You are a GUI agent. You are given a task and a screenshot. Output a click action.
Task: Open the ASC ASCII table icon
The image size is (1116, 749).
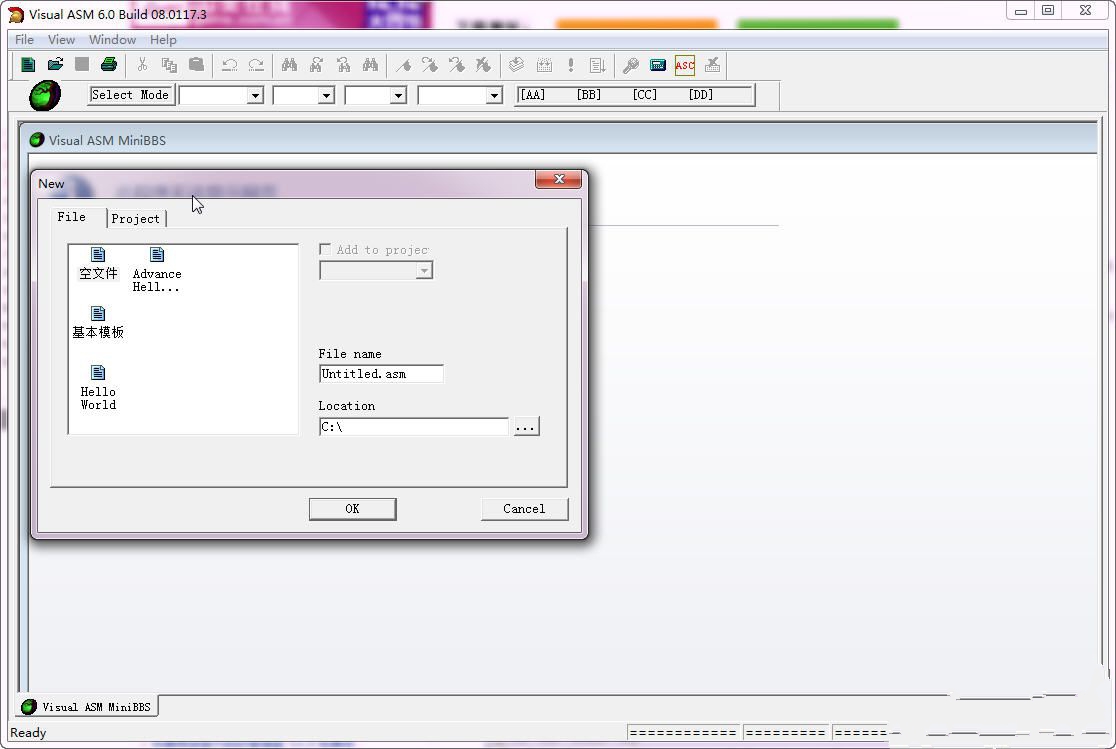(685, 65)
